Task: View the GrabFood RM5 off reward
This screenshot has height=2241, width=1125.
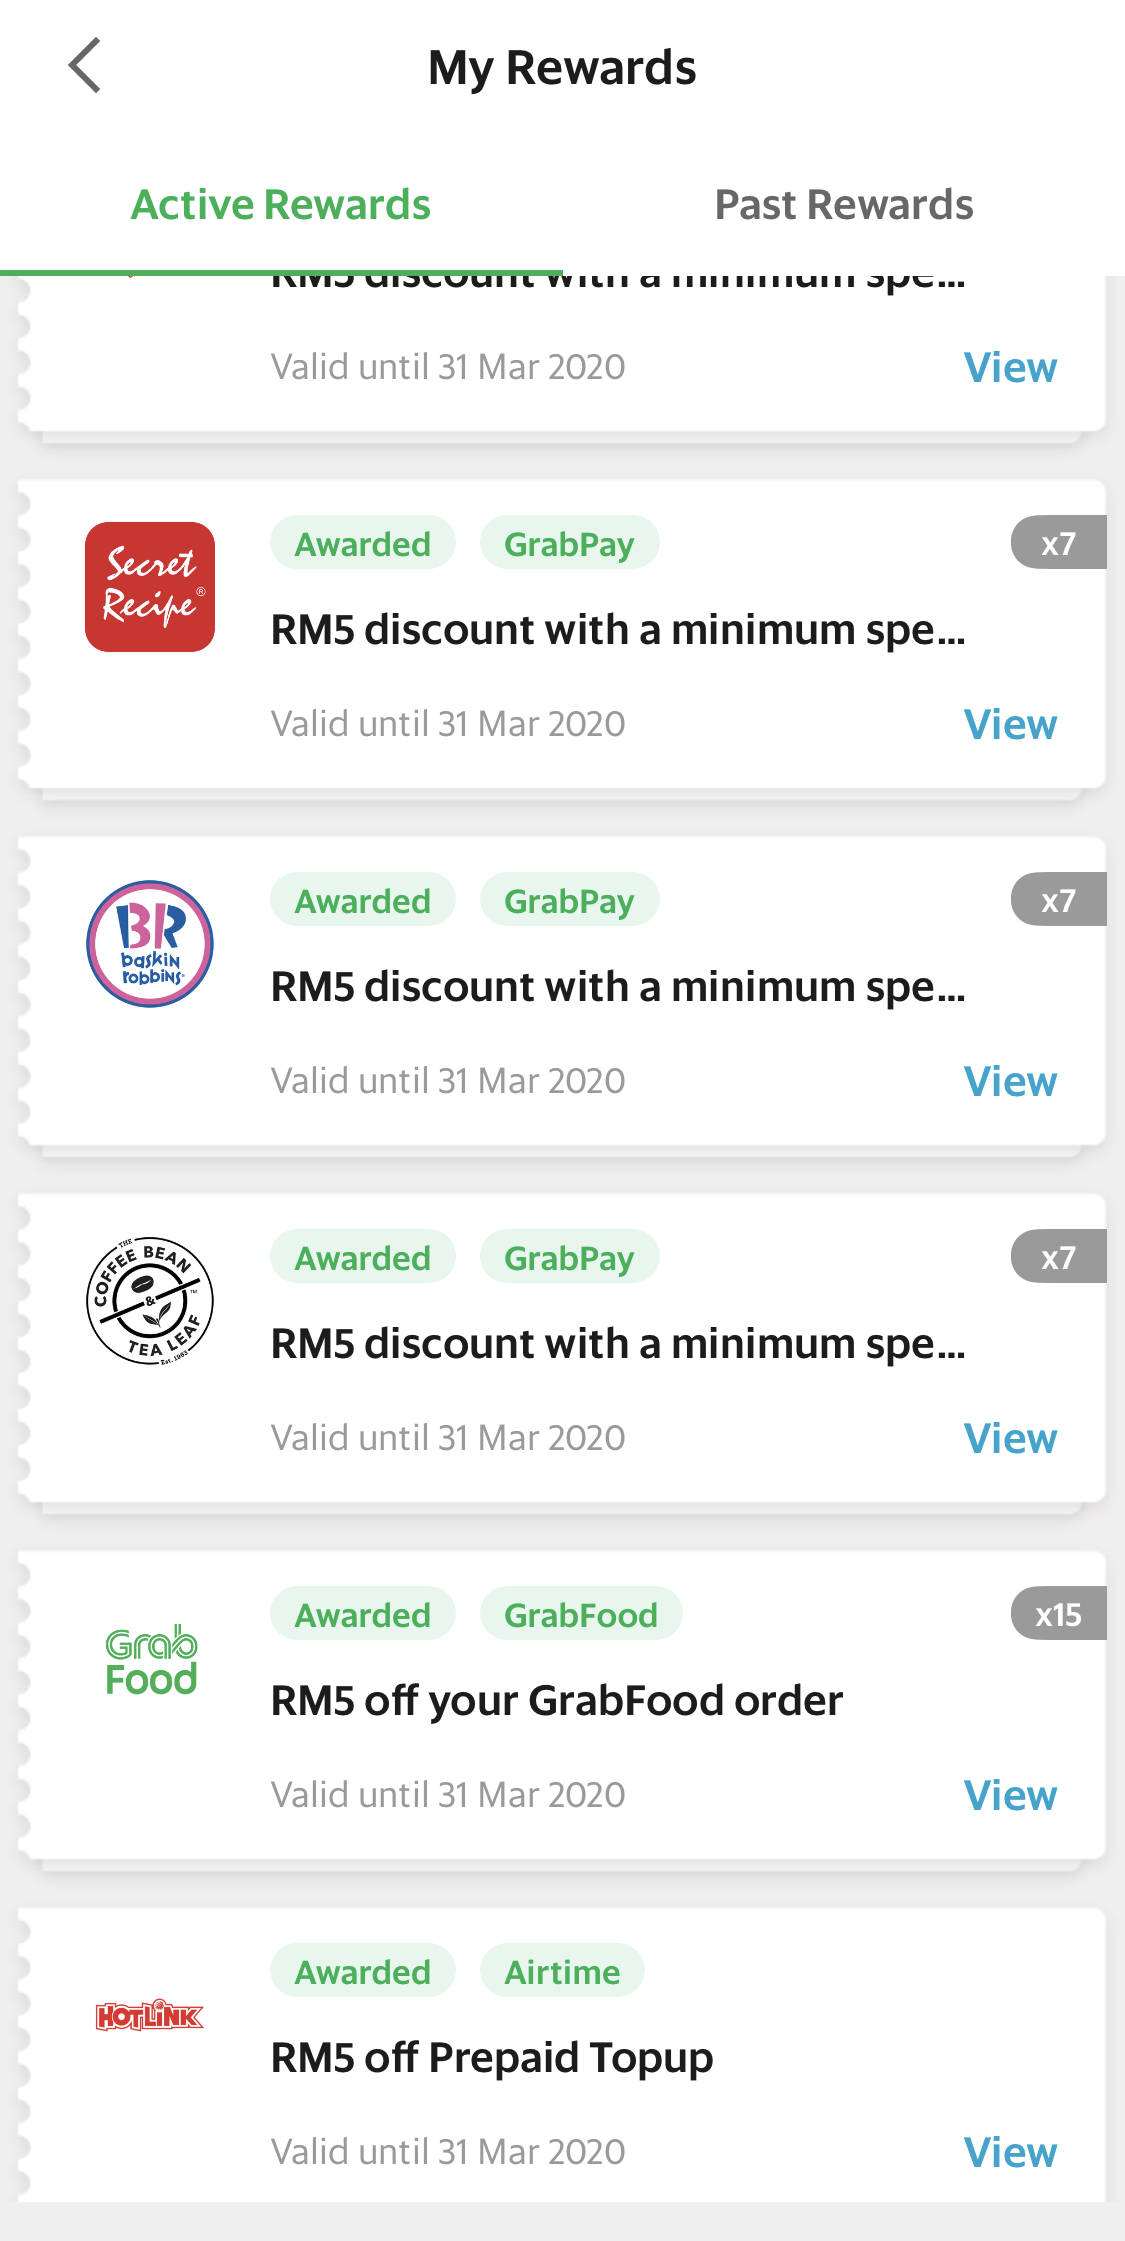Action: tap(1010, 1796)
